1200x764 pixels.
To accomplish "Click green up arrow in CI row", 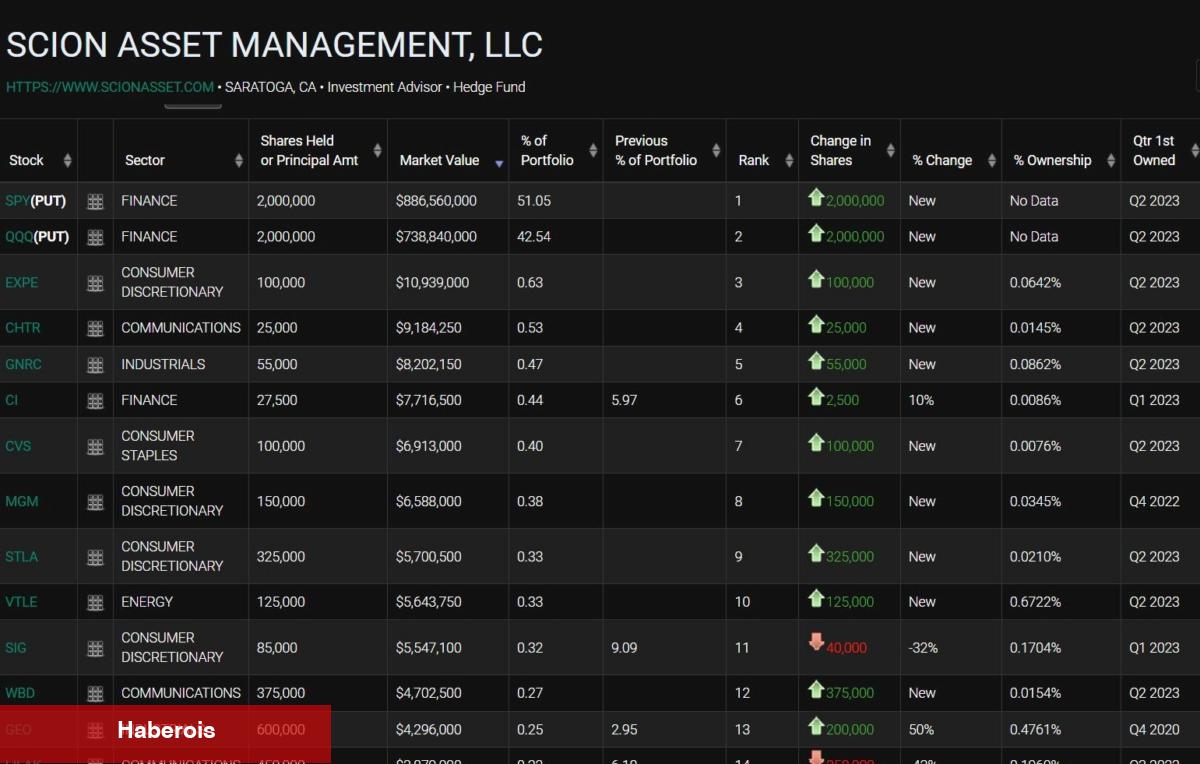I will pyautogui.click(x=816, y=397).
